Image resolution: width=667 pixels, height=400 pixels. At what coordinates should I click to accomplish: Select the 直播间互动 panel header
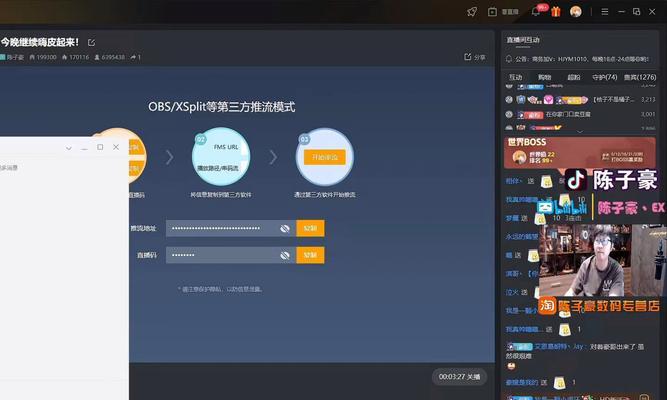tap(523, 40)
